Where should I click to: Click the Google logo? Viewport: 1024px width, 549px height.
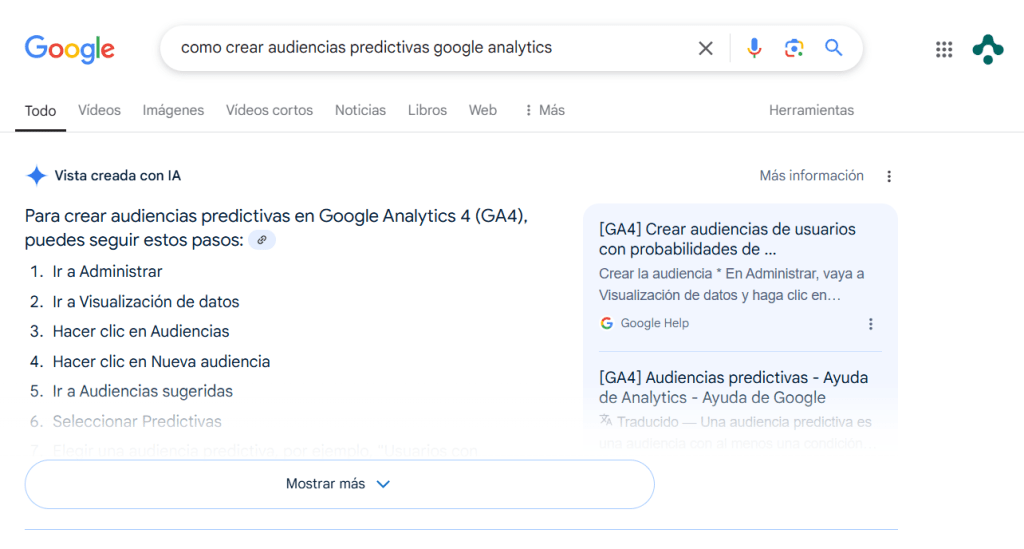click(70, 48)
